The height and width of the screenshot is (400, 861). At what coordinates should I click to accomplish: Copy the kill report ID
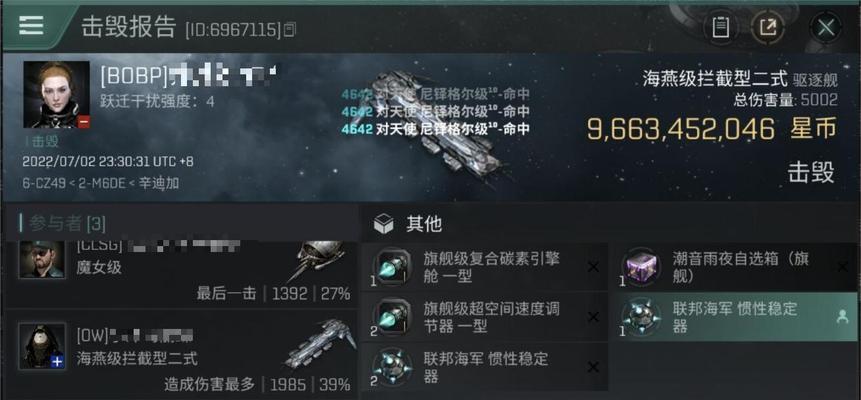click(x=289, y=29)
